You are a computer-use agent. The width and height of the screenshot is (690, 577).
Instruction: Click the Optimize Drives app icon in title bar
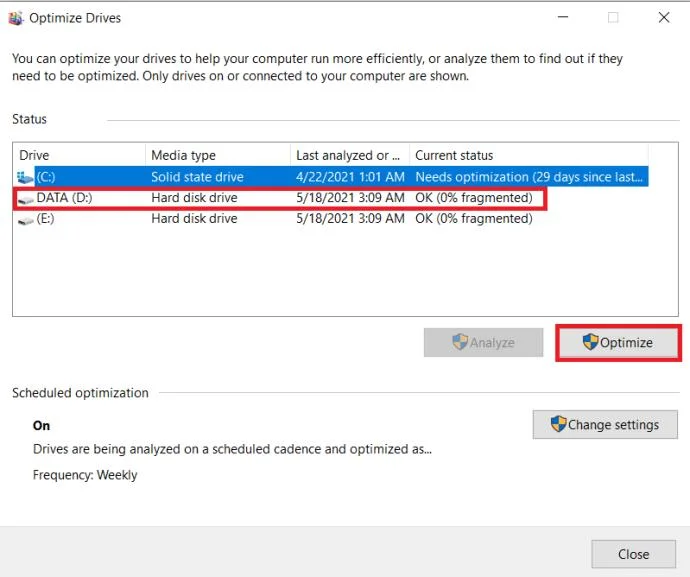[x=15, y=18]
